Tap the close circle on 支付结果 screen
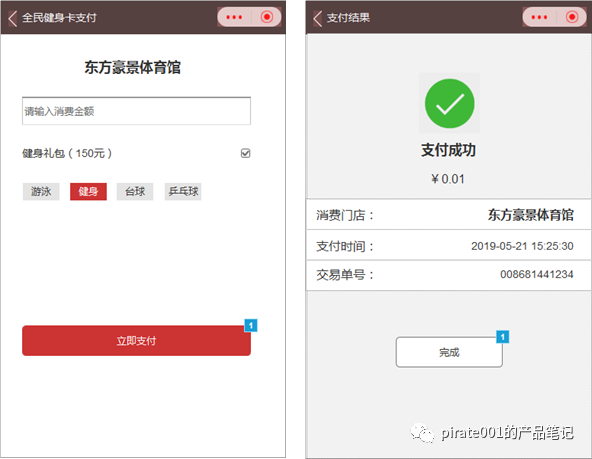This screenshot has width=592, height=459. click(572, 17)
